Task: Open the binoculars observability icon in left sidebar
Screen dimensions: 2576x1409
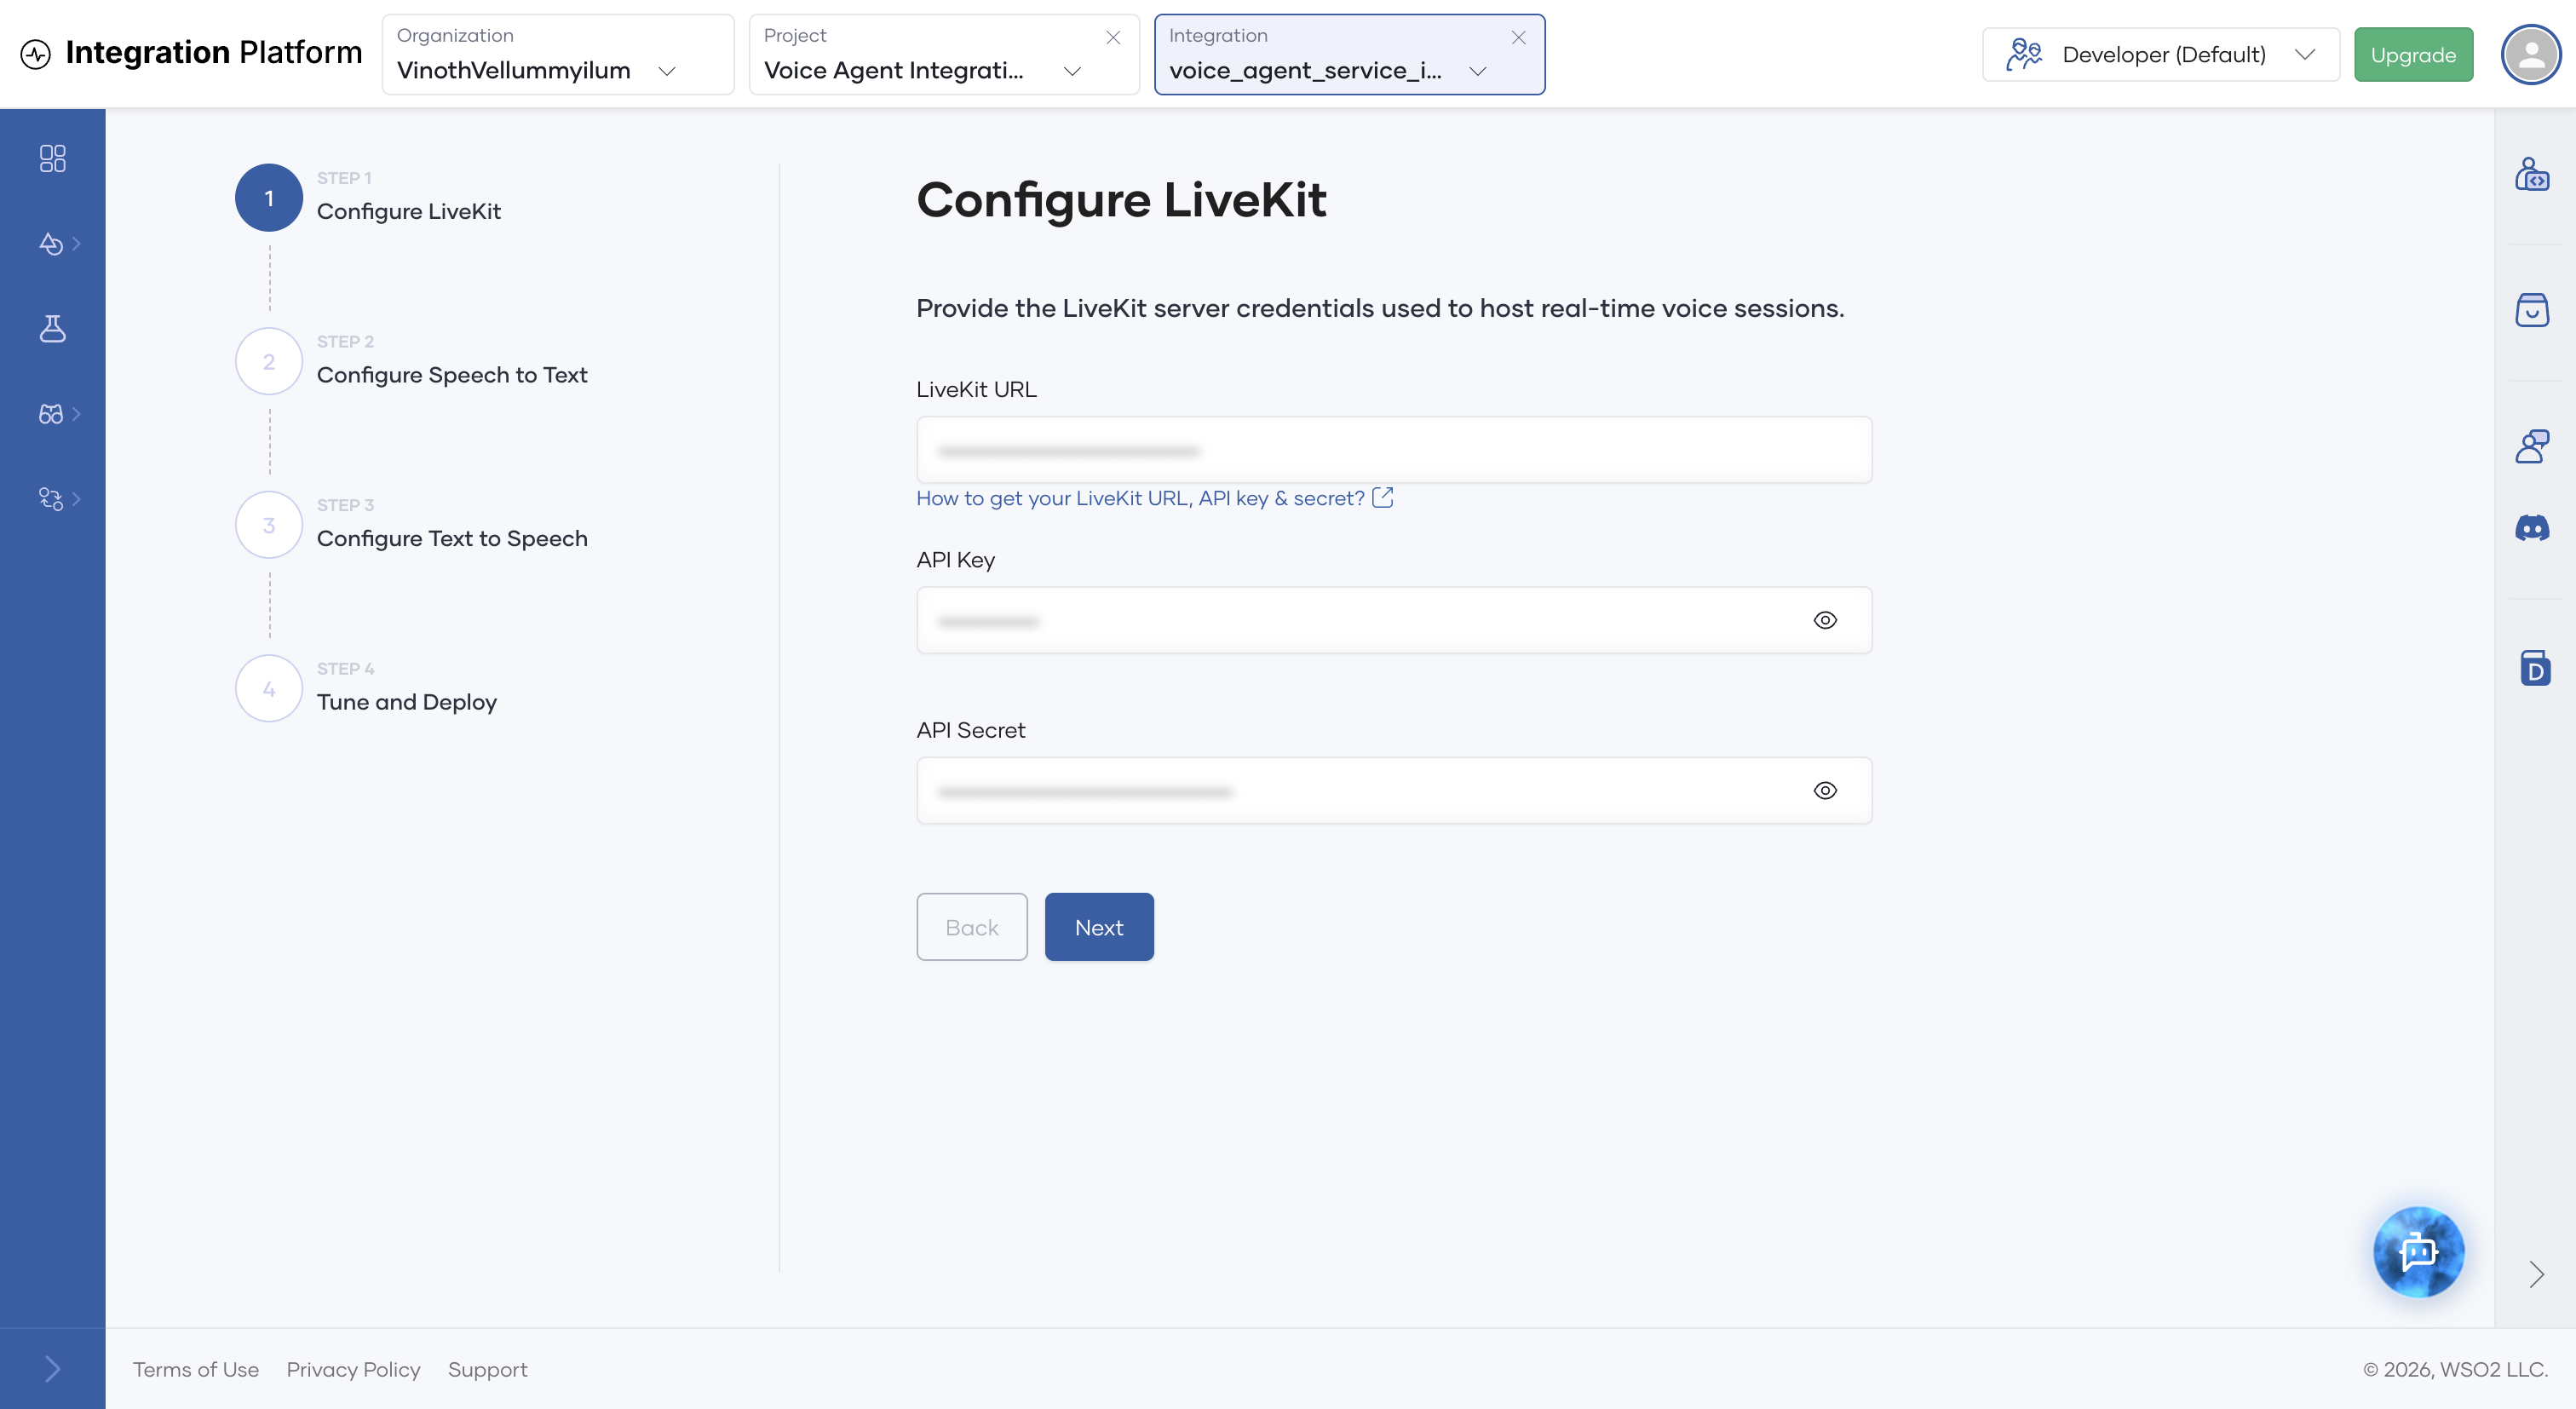Action: [x=51, y=414]
